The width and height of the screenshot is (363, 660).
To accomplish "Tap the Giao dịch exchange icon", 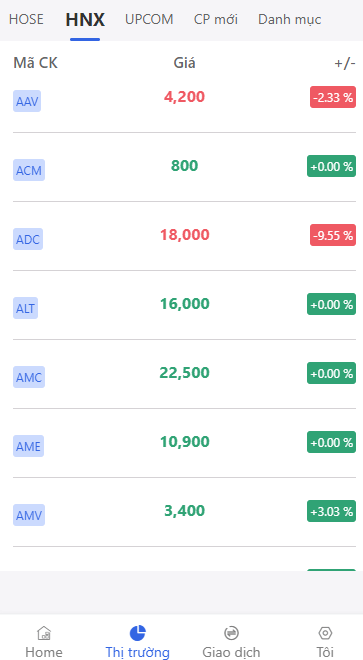I will 231,633.
